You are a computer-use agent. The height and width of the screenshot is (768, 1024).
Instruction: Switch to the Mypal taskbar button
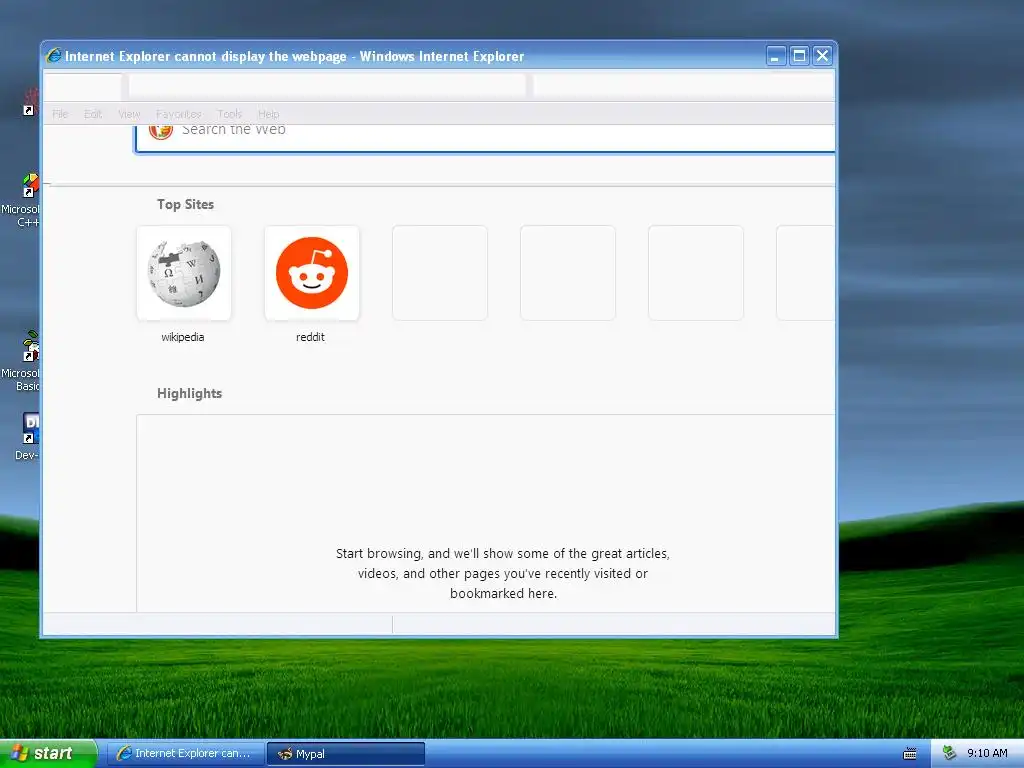coord(345,754)
